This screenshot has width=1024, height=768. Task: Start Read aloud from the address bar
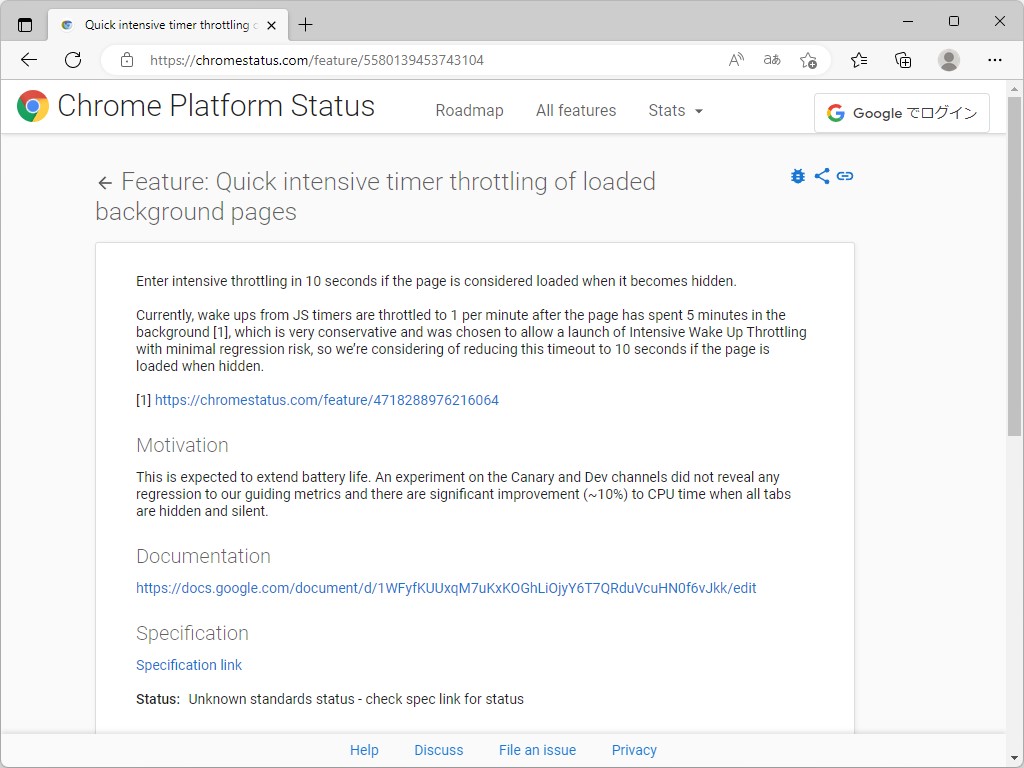[x=736, y=60]
